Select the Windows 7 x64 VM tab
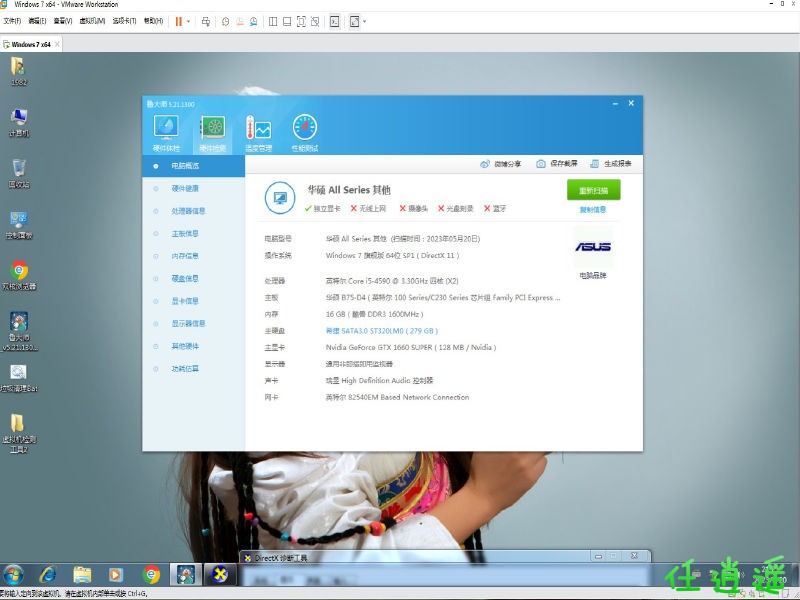 pos(31,44)
